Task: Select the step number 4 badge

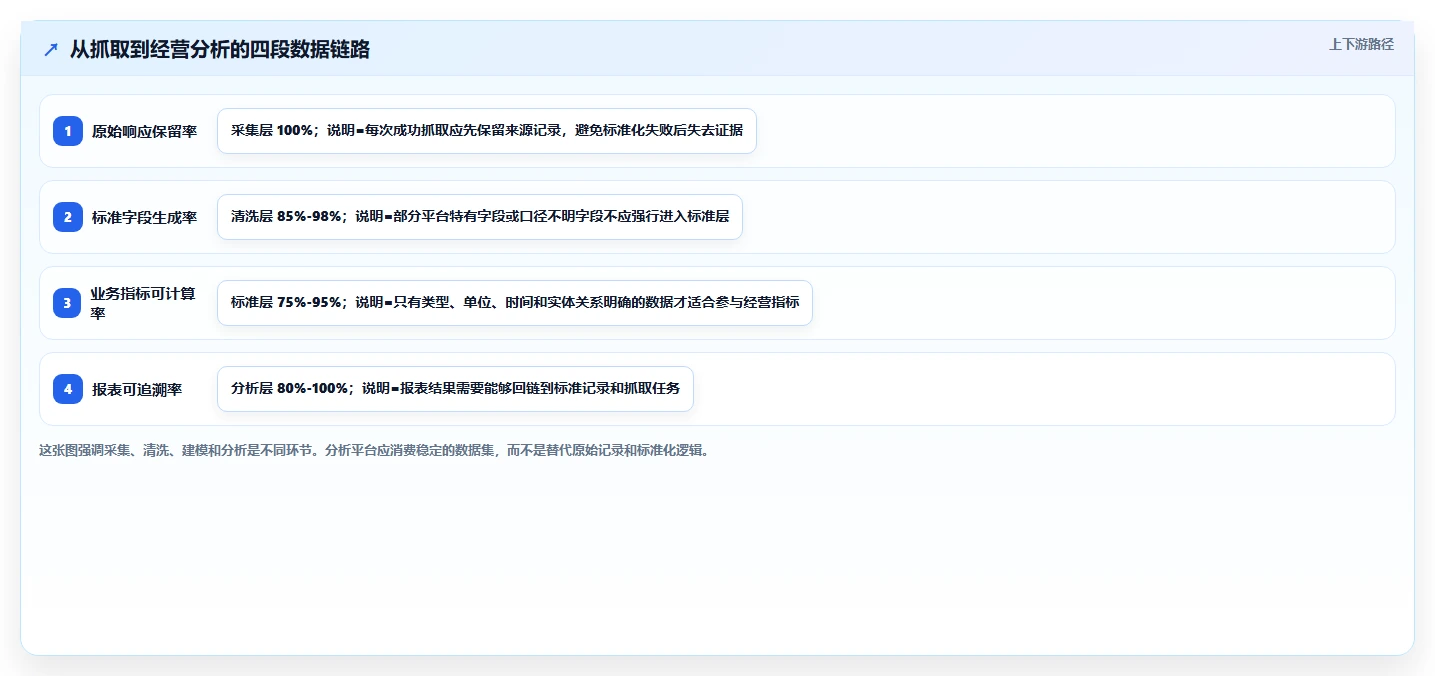Action: (x=68, y=389)
